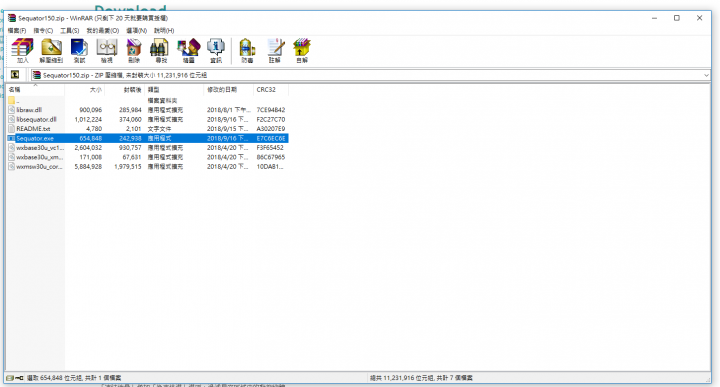Viewport: 720px width, 387px height.
Task: Click the packed size value 2,101
Action: point(134,129)
